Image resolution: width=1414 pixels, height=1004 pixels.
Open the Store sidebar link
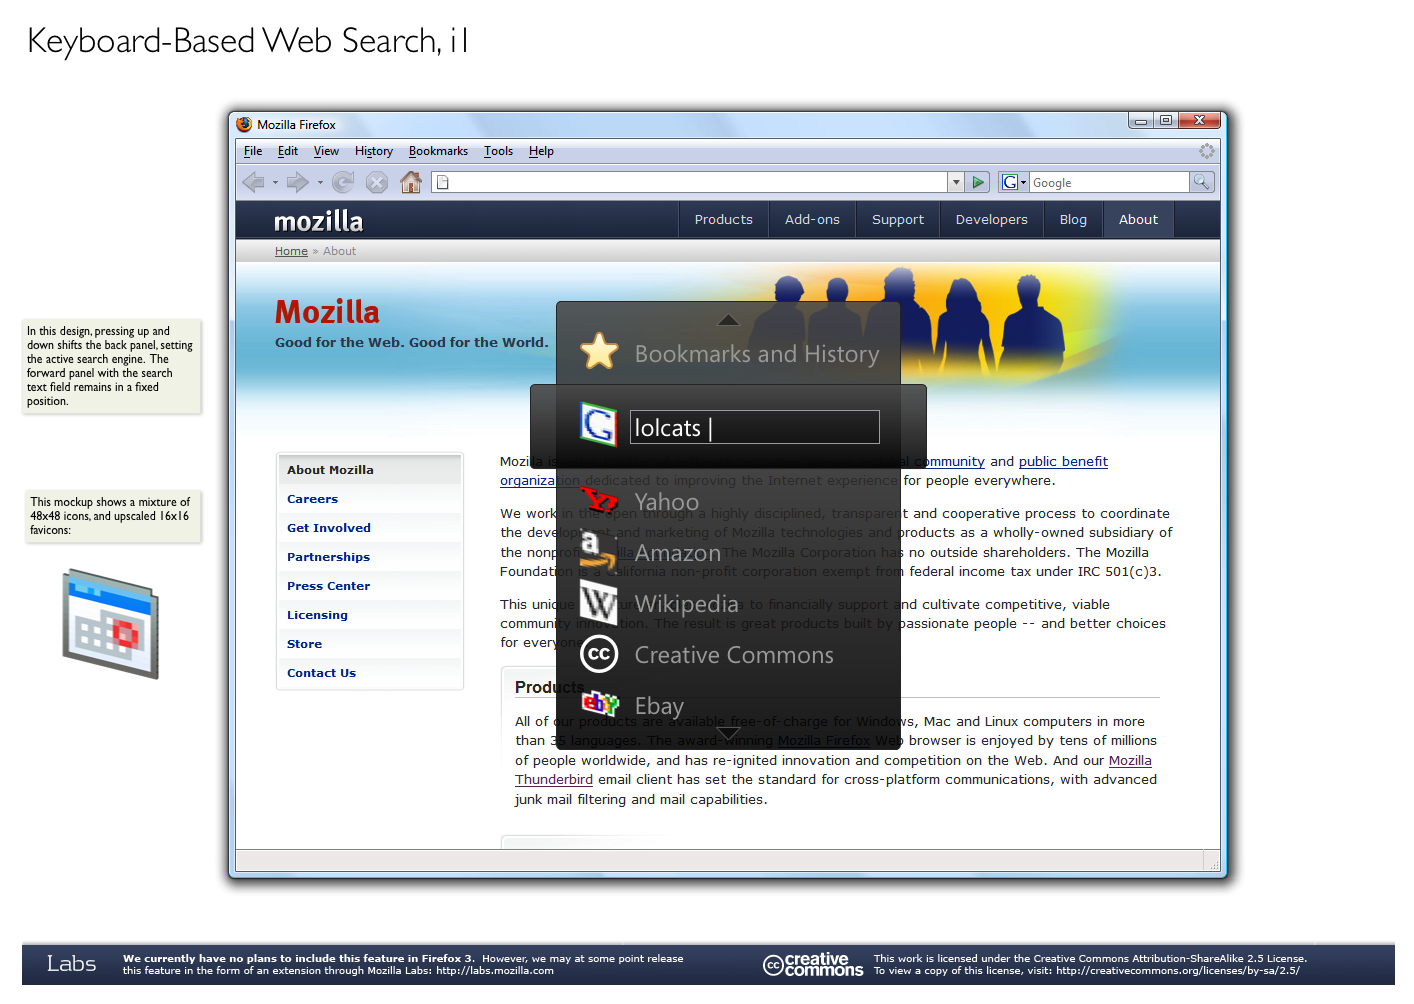pos(304,644)
